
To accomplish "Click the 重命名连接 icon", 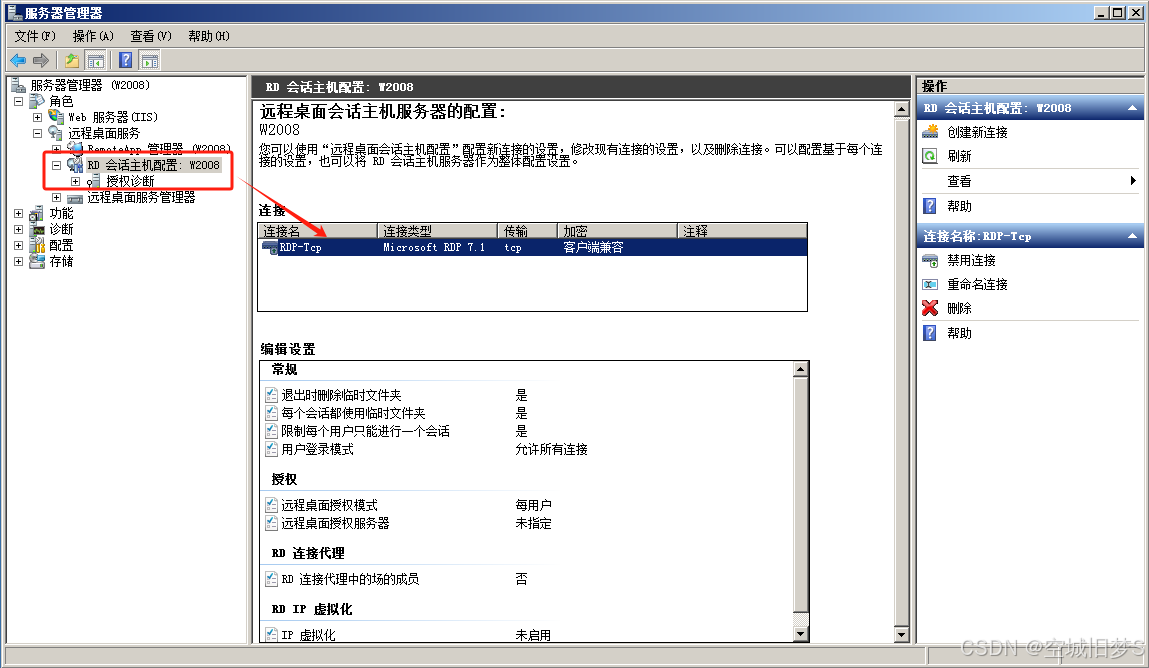I will tap(929, 284).
